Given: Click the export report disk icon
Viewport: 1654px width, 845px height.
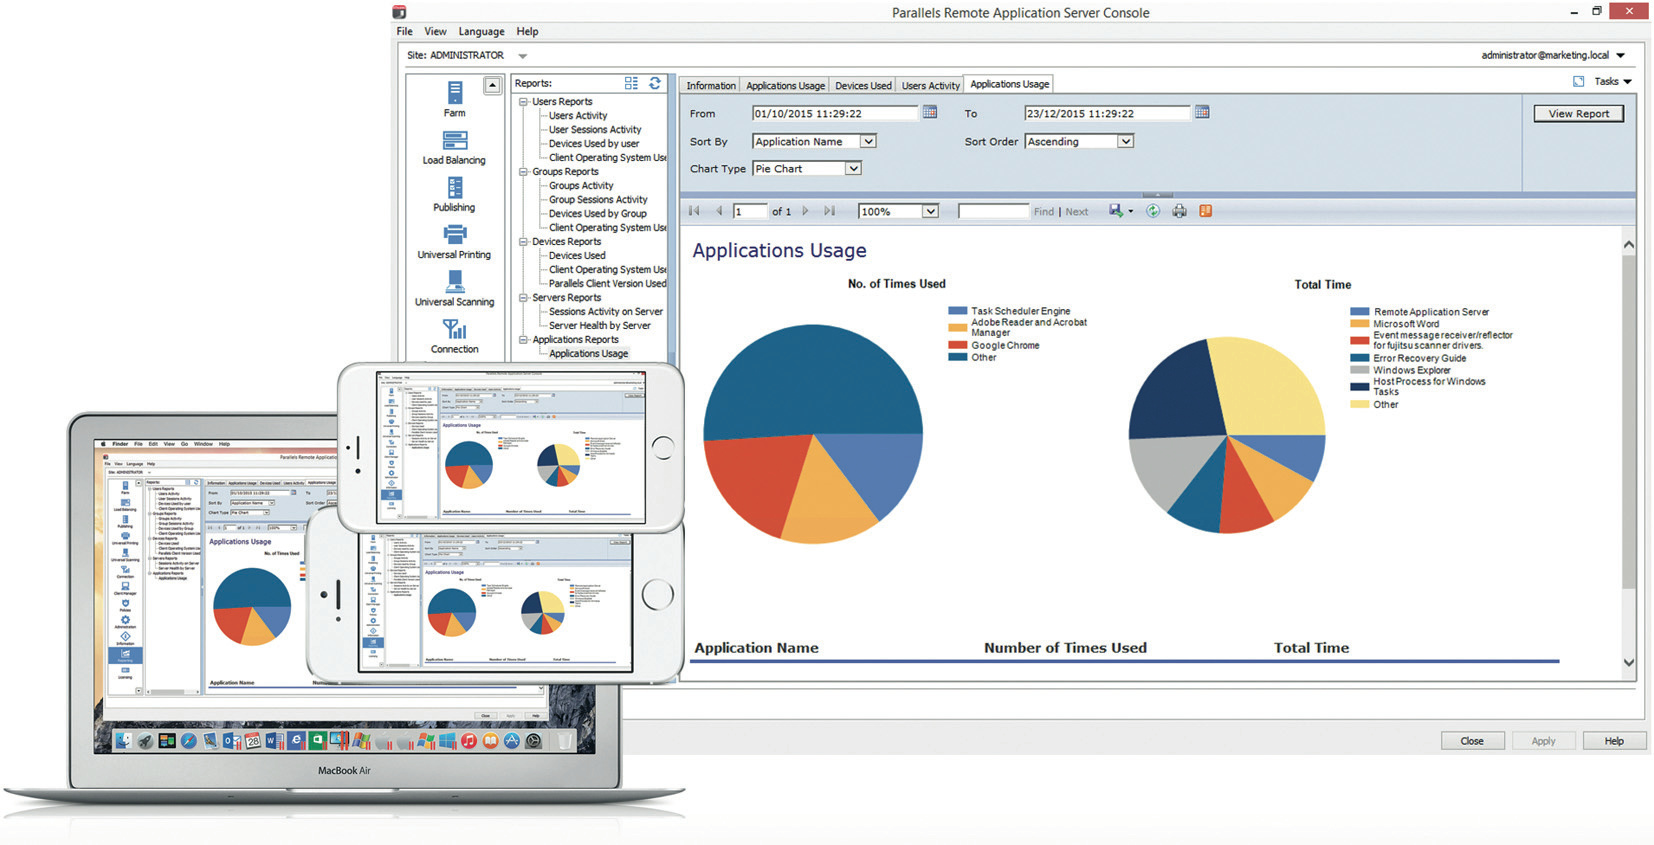Looking at the screenshot, I should point(1116,211).
